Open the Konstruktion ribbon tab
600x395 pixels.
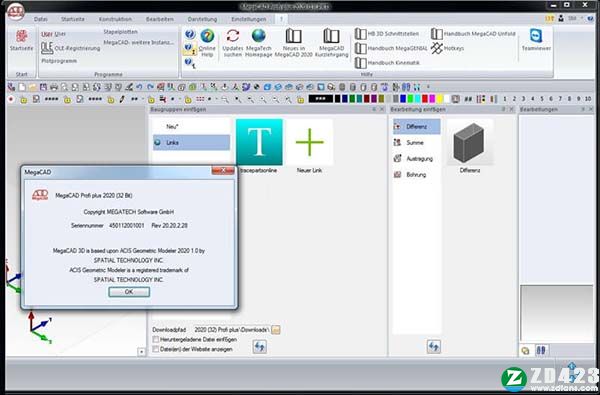coord(115,19)
